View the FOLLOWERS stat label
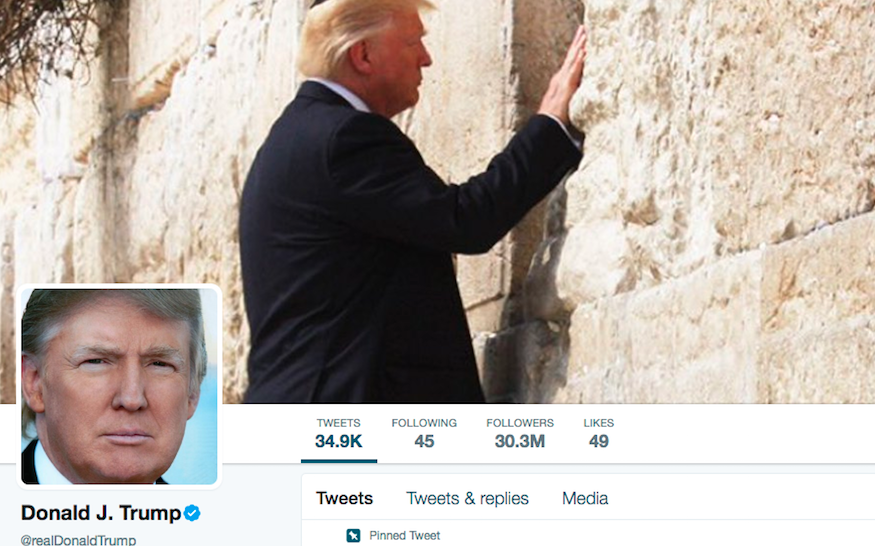 click(520, 423)
